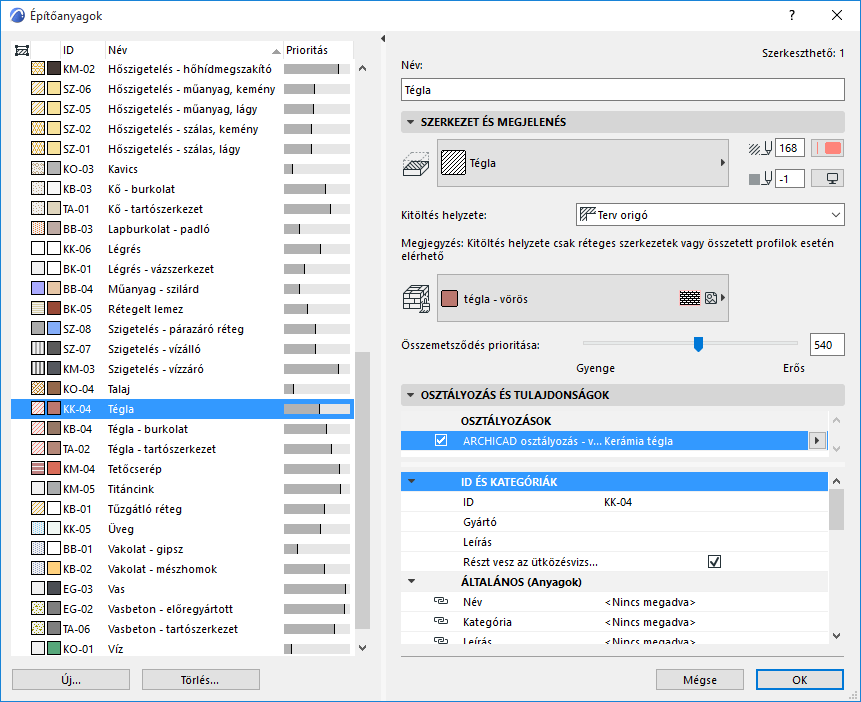Click the Név text field containing Tégla
The image size is (861, 702).
623,90
